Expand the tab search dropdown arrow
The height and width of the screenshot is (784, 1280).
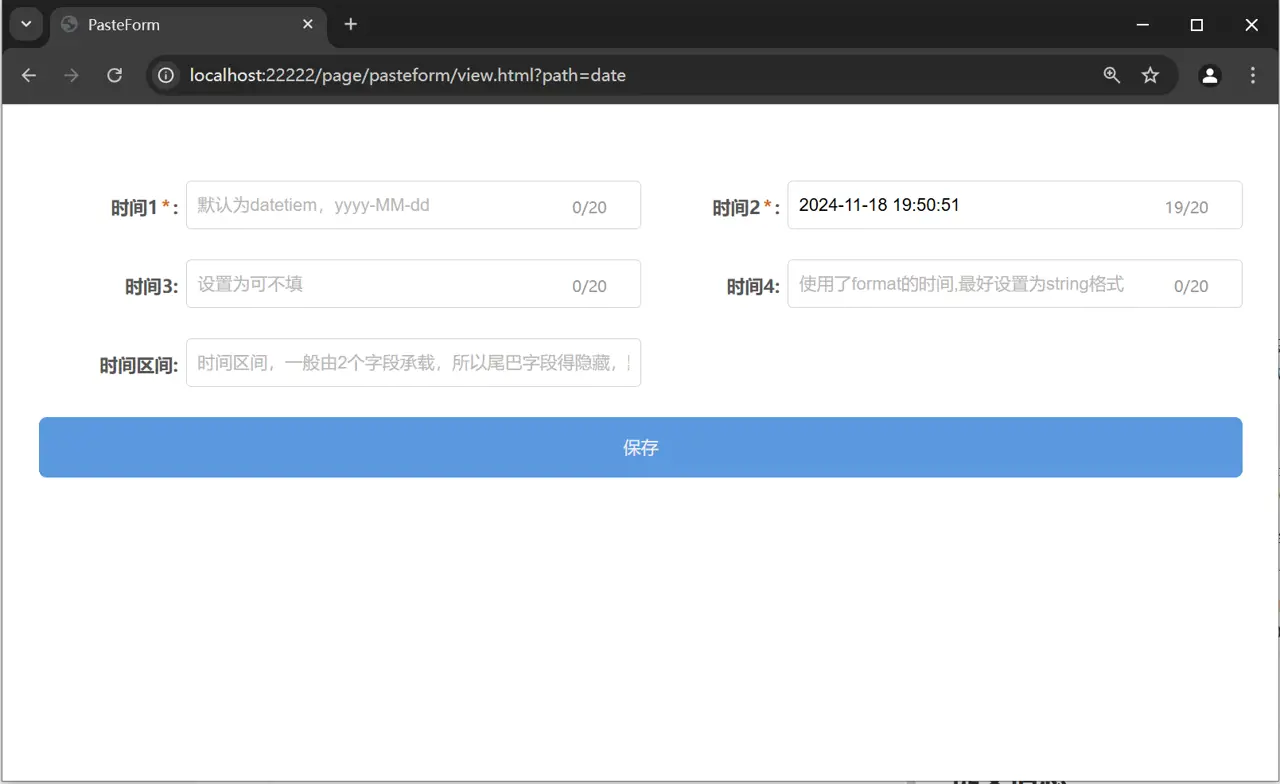(x=27, y=24)
